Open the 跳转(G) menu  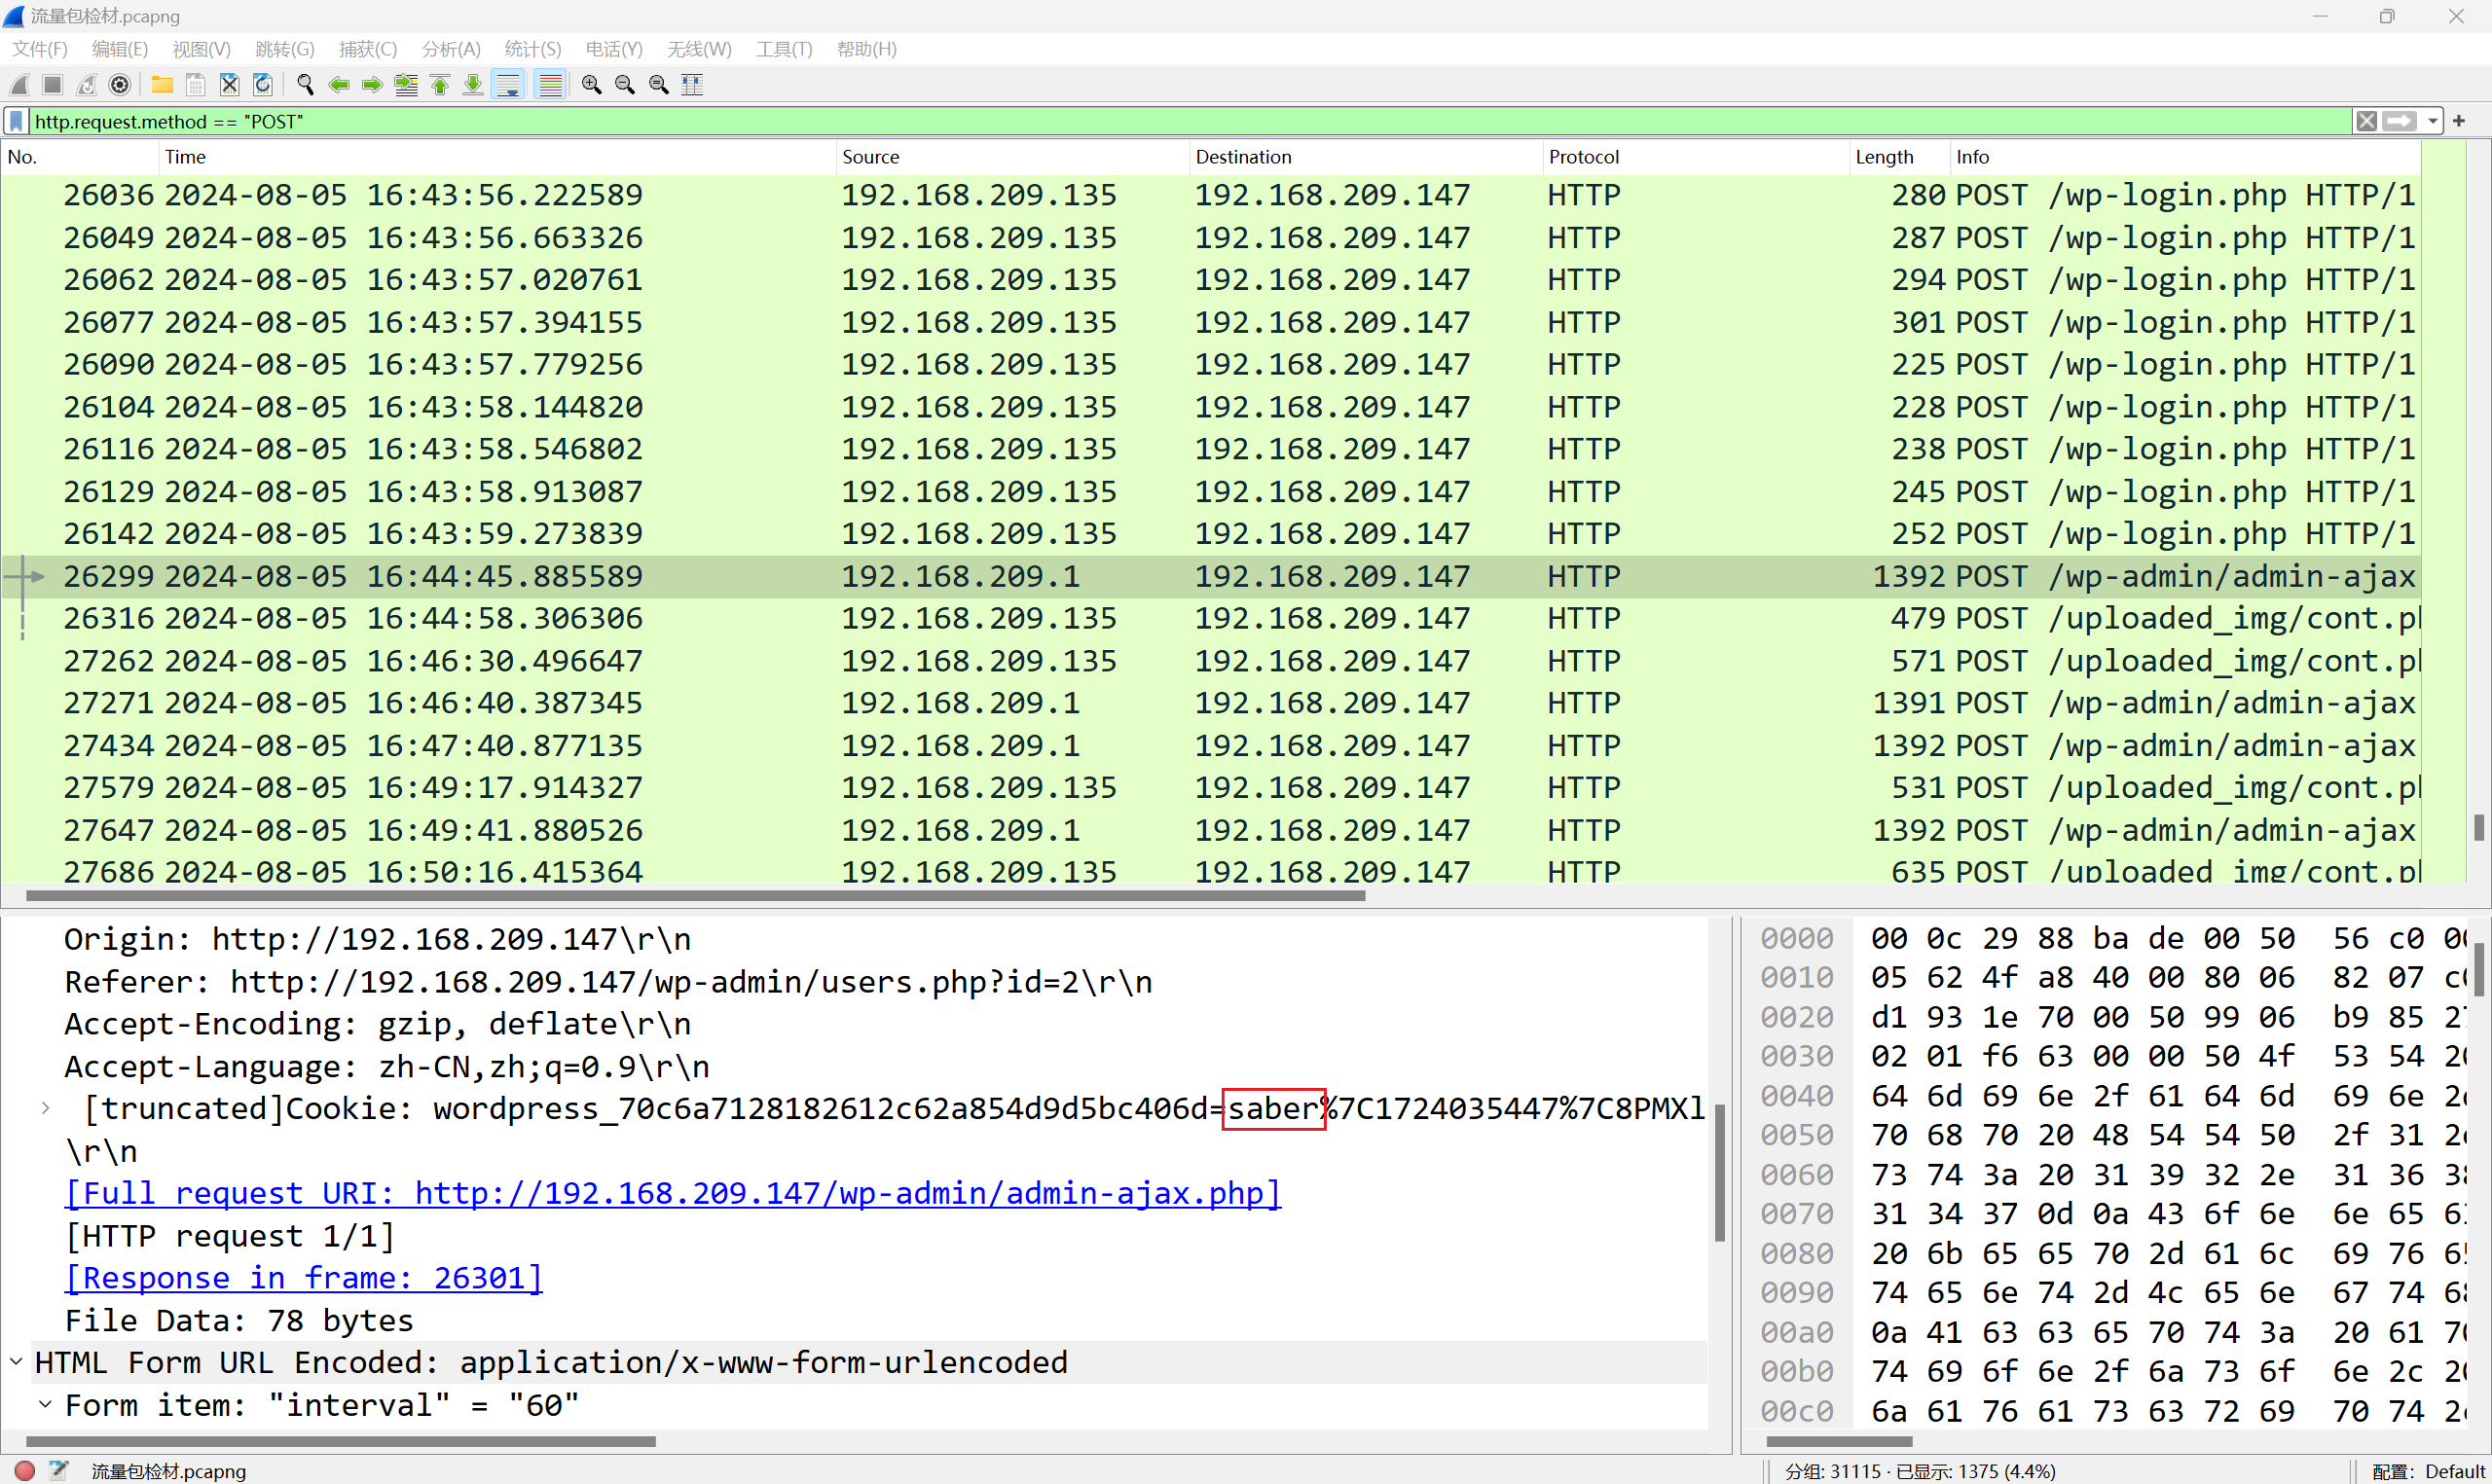(x=285, y=49)
